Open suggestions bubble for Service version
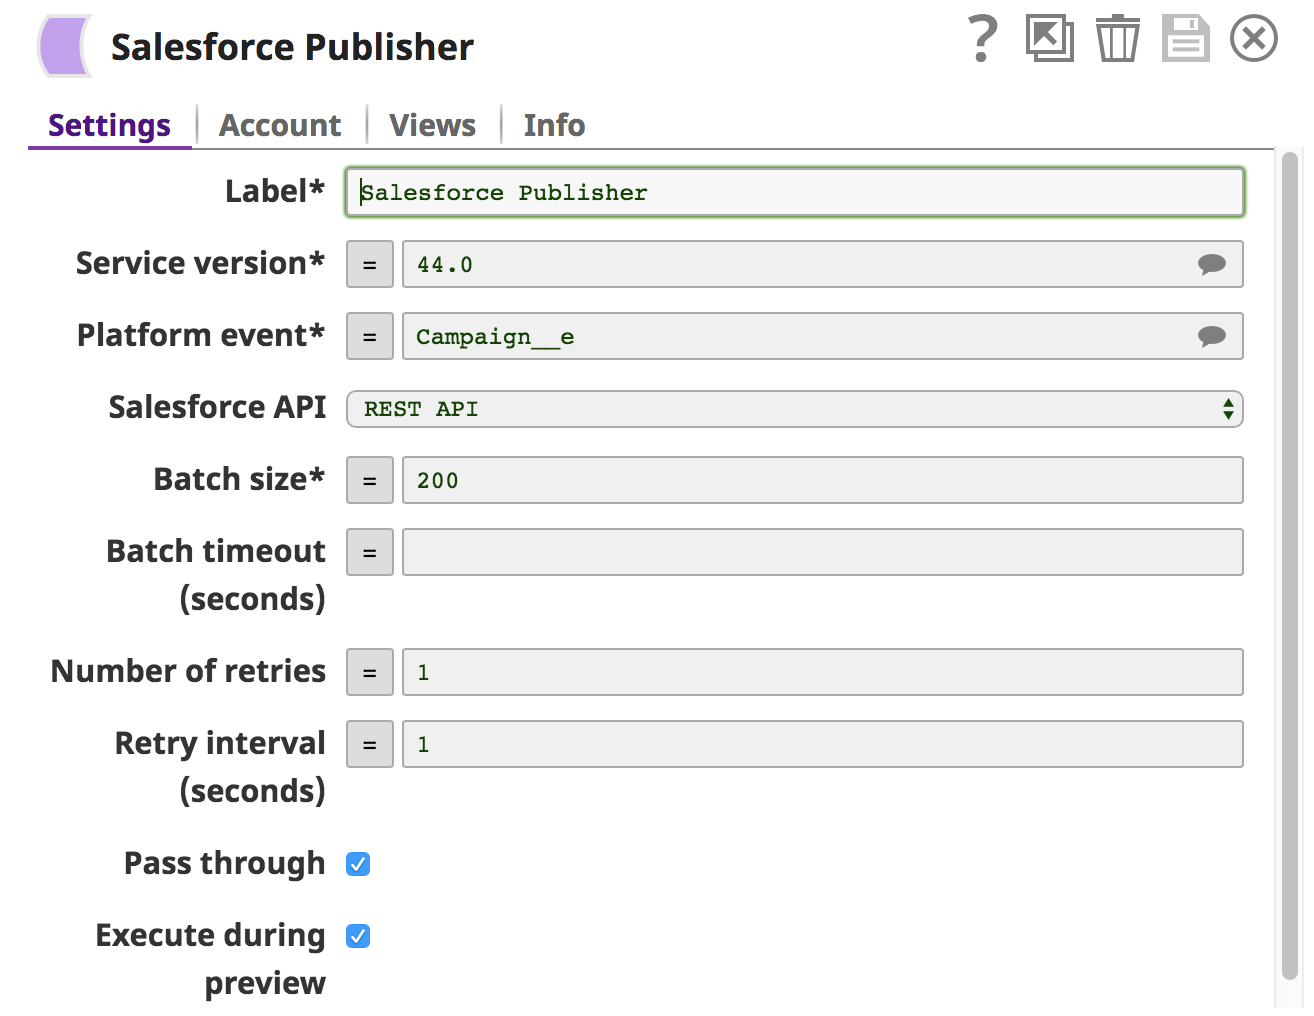Image resolution: width=1314 pixels, height=1016 pixels. click(1211, 264)
